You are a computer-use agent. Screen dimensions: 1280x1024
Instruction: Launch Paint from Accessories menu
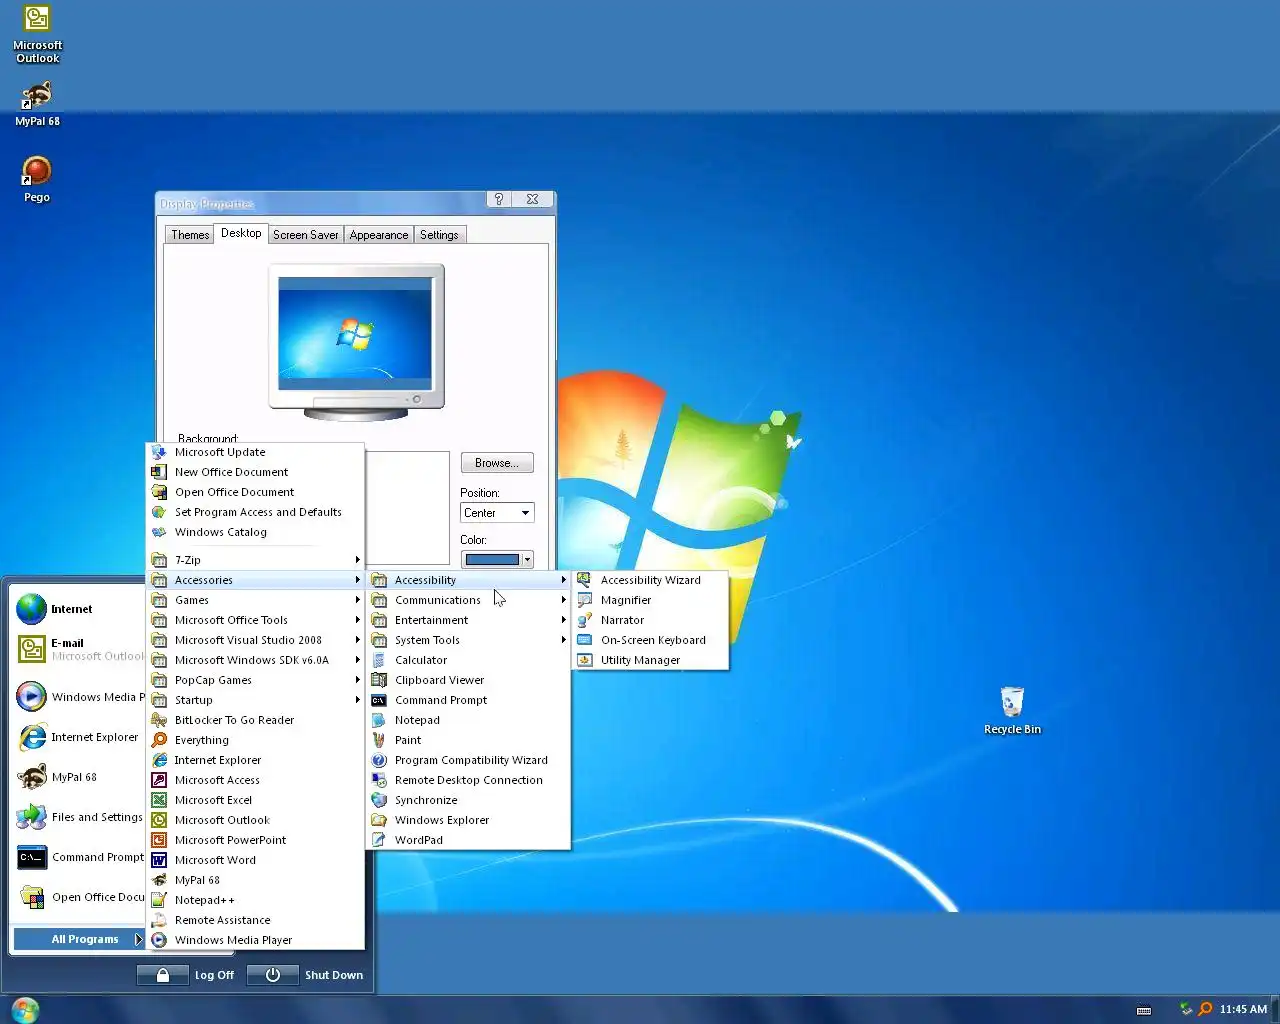coord(468,740)
